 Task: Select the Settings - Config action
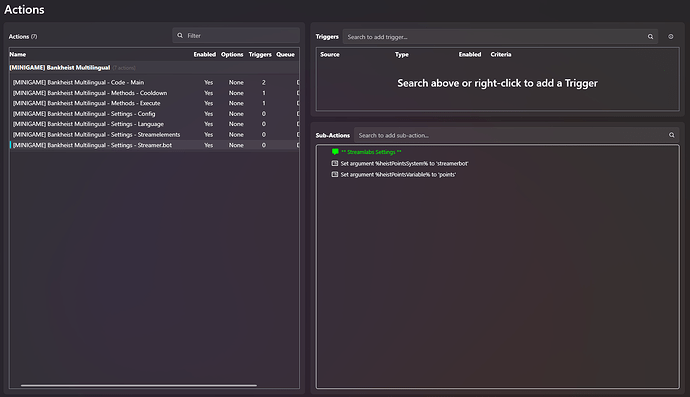[x=154, y=114]
